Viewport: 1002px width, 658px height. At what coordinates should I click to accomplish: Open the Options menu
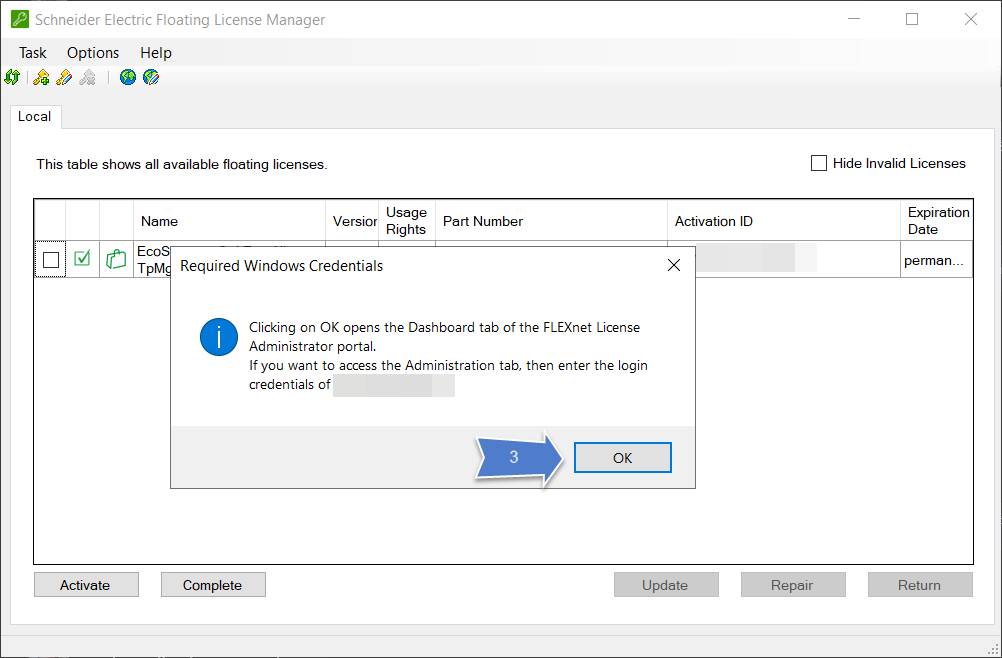(x=93, y=52)
